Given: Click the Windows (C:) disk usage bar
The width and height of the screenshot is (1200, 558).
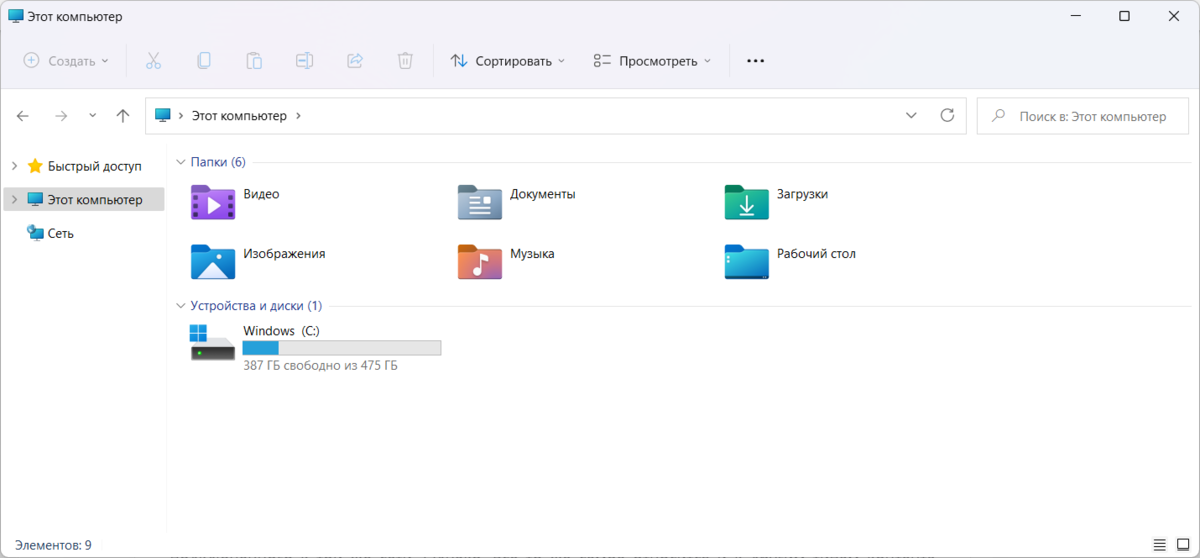Looking at the screenshot, I should point(342,348).
